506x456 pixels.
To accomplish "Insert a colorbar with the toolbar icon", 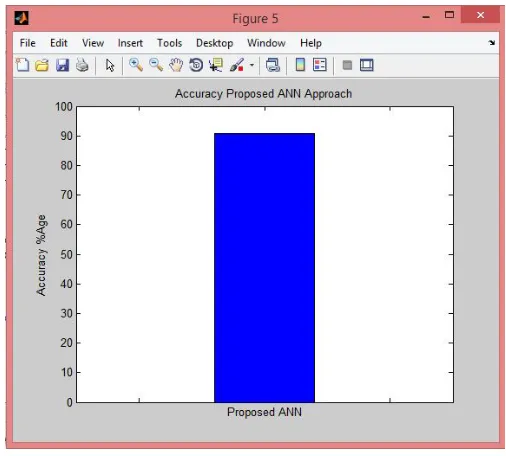I will click(x=300, y=65).
